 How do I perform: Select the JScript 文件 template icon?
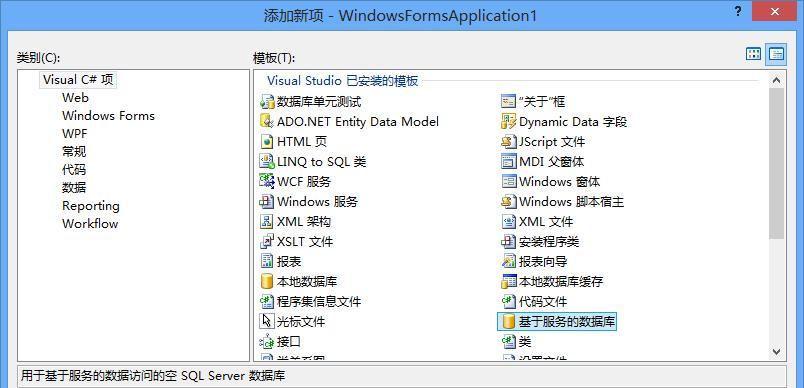pyautogui.click(x=508, y=141)
